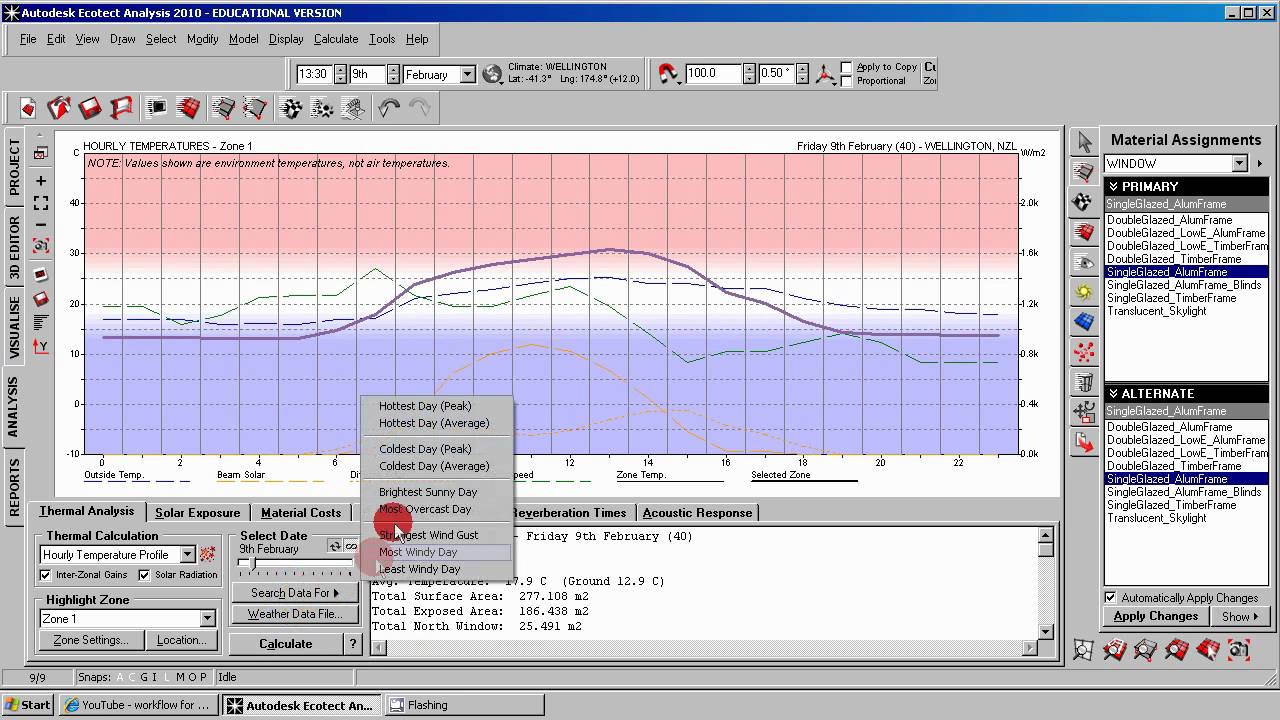Click the Undo arrow in toolbar
The image size is (1280, 720).
(389, 107)
